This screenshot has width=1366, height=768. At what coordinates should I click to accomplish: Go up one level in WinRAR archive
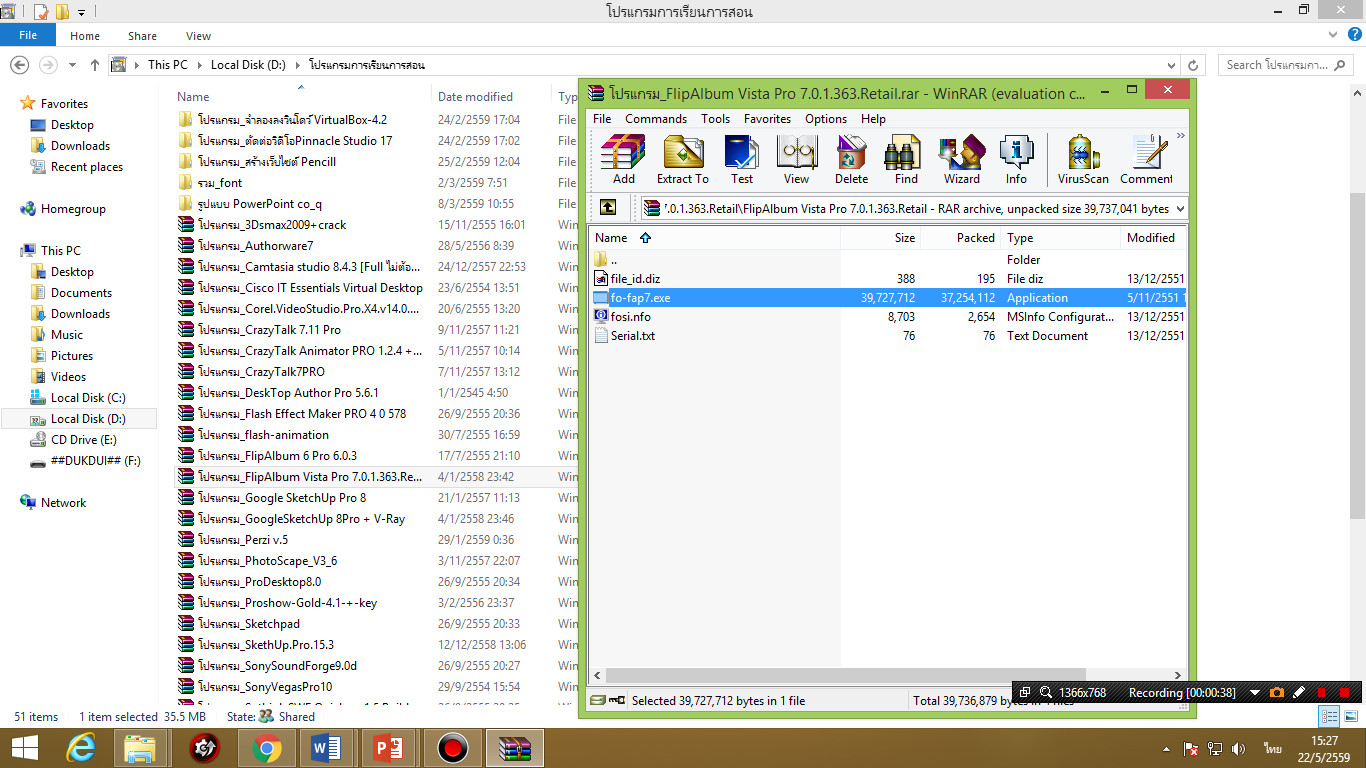pyautogui.click(x=608, y=208)
